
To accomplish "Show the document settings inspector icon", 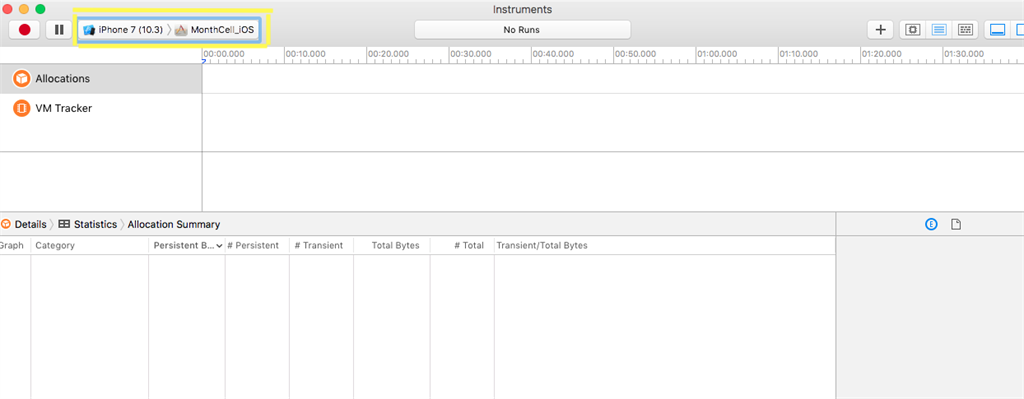I will point(956,225).
